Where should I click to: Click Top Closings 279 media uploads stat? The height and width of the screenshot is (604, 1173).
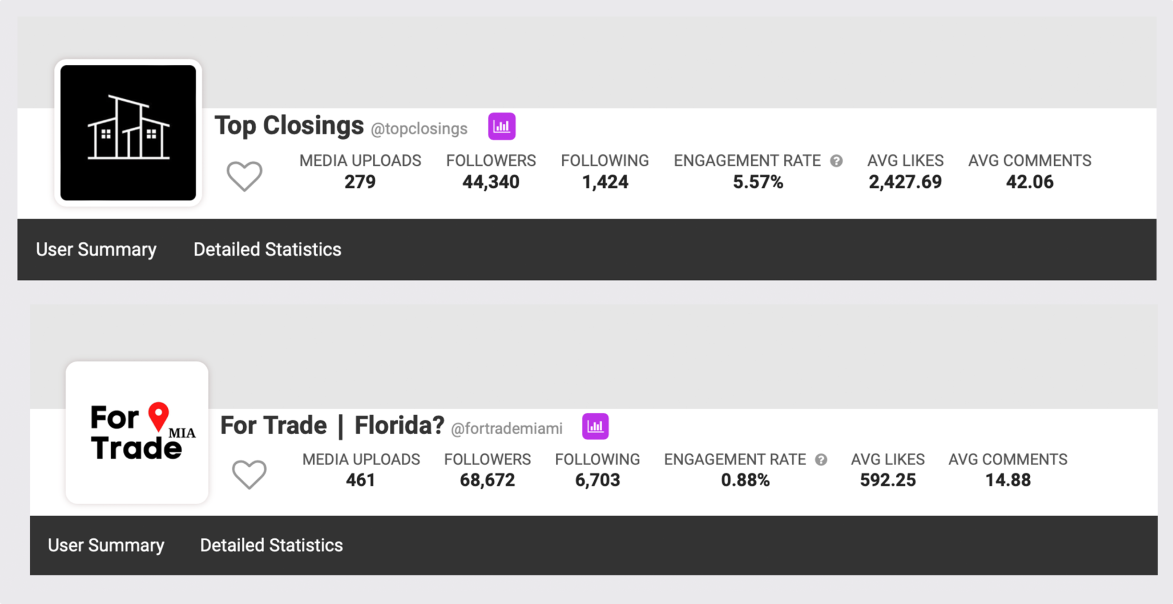click(x=360, y=182)
